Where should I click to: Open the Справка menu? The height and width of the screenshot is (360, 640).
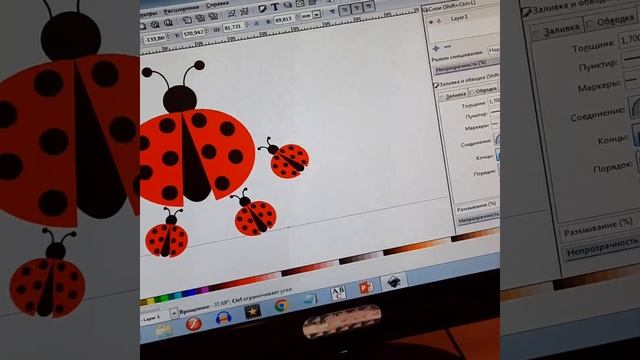(x=217, y=4)
